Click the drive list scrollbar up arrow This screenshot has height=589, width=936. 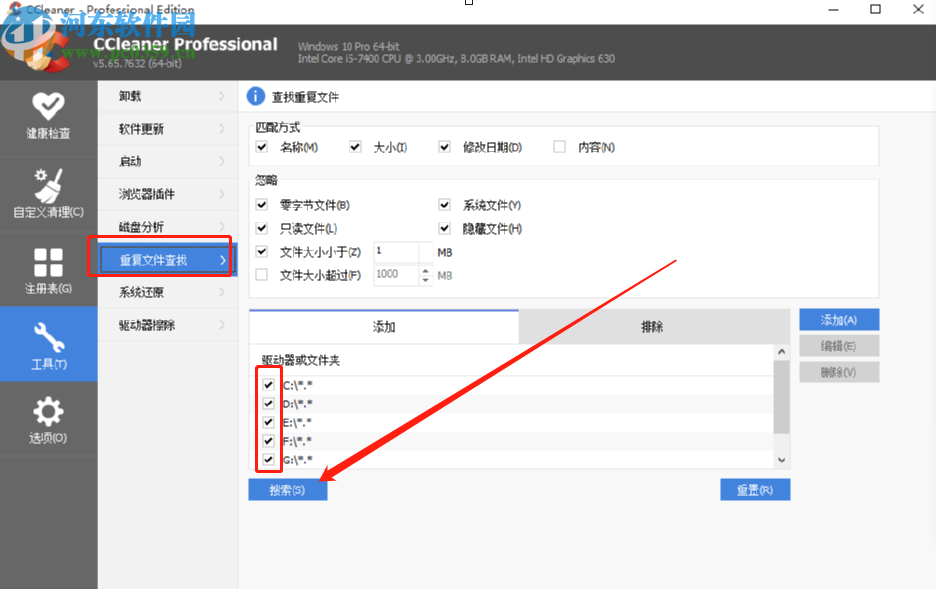point(781,352)
